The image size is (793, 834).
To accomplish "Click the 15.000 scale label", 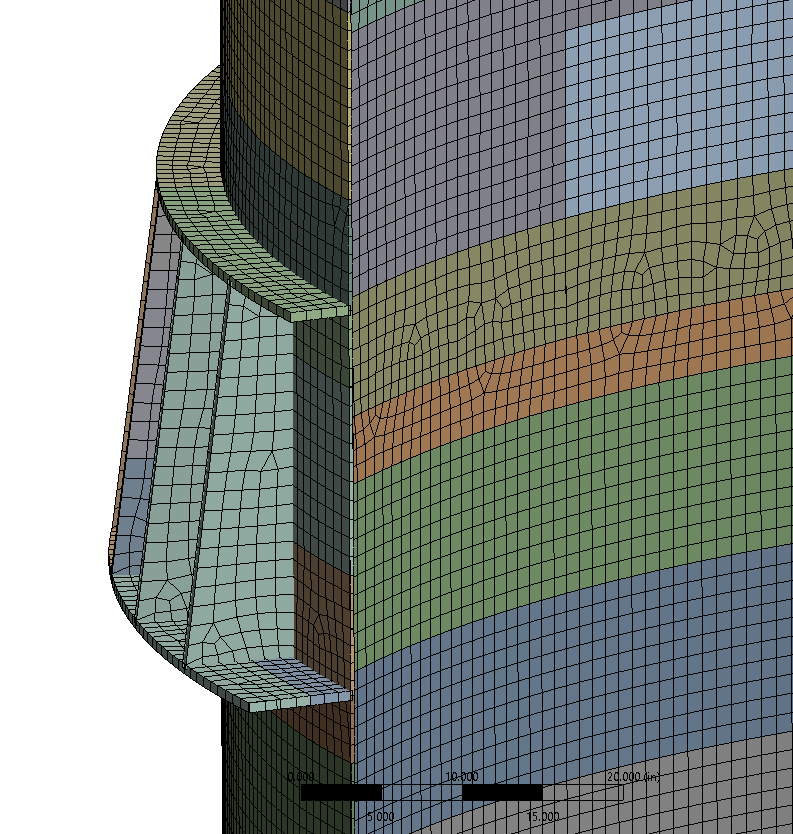I will (542, 816).
